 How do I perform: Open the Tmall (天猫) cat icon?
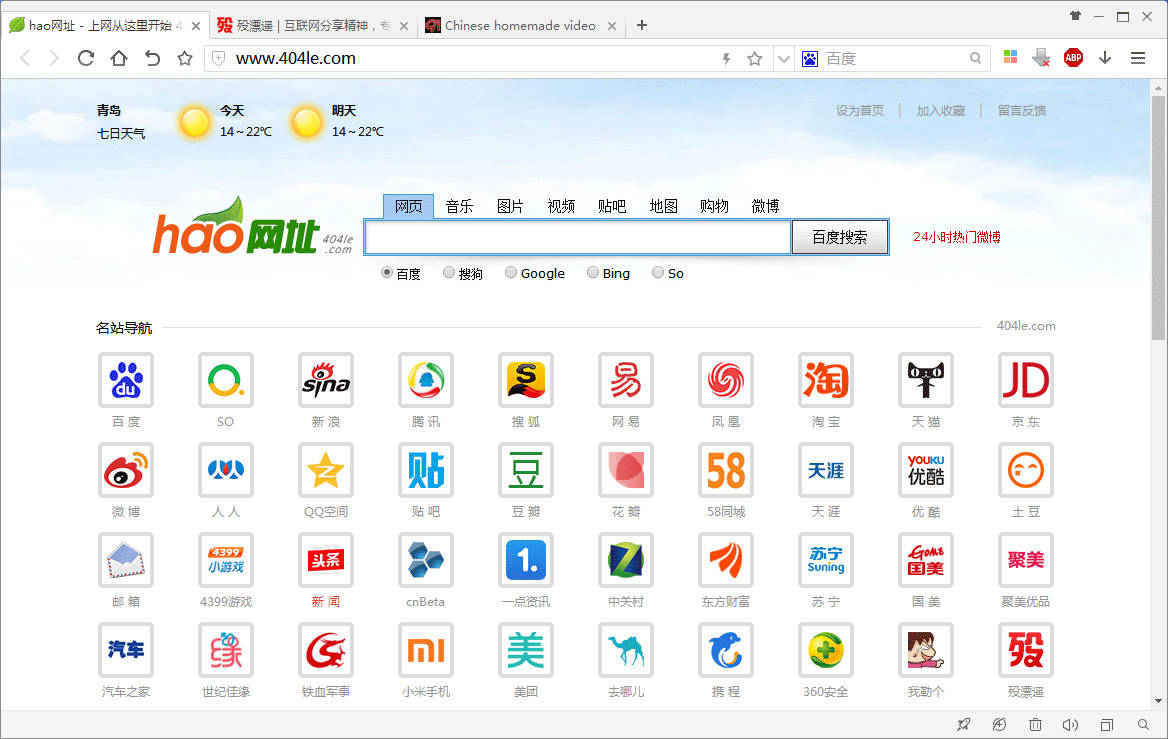coord(926,380)
